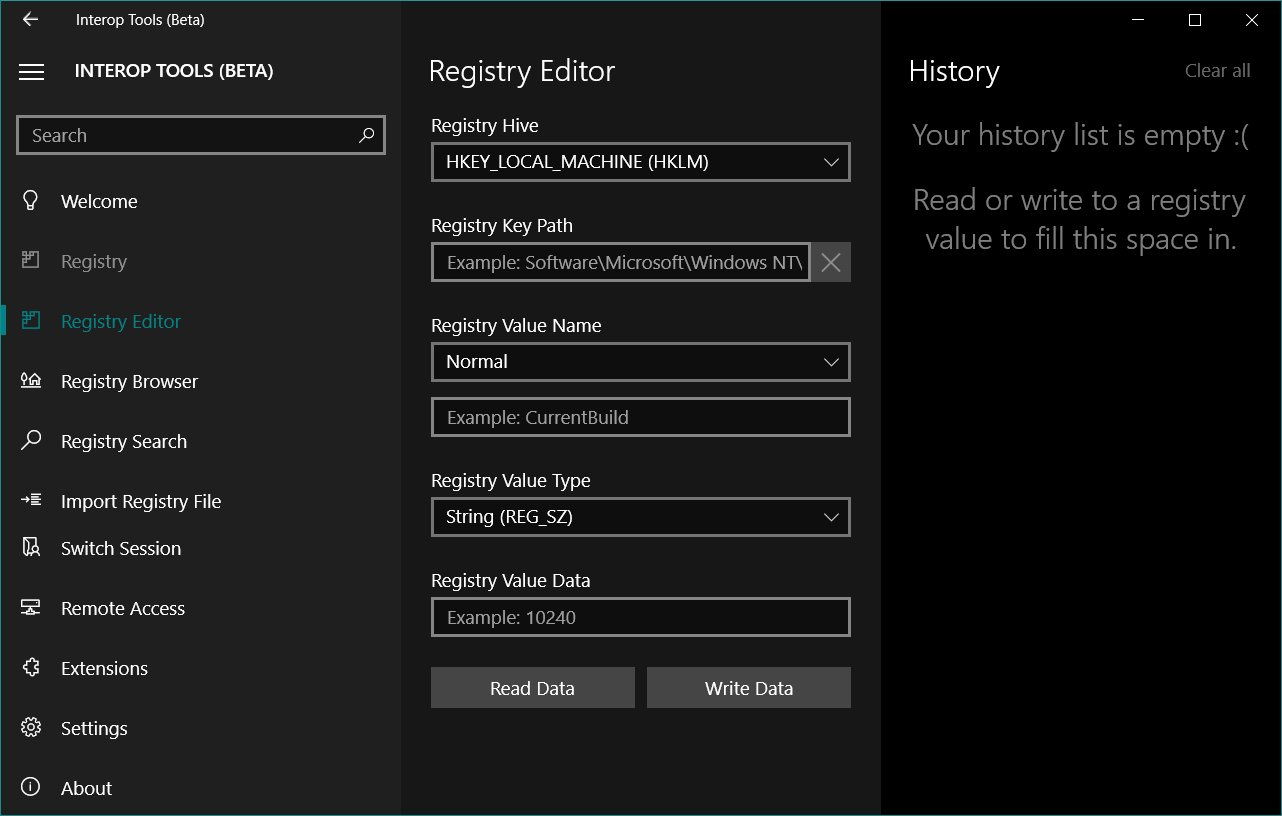Click the search magnifier icon in sidebar
Image resolution: width=1282 pixels, height=816 pixels.
366,135
